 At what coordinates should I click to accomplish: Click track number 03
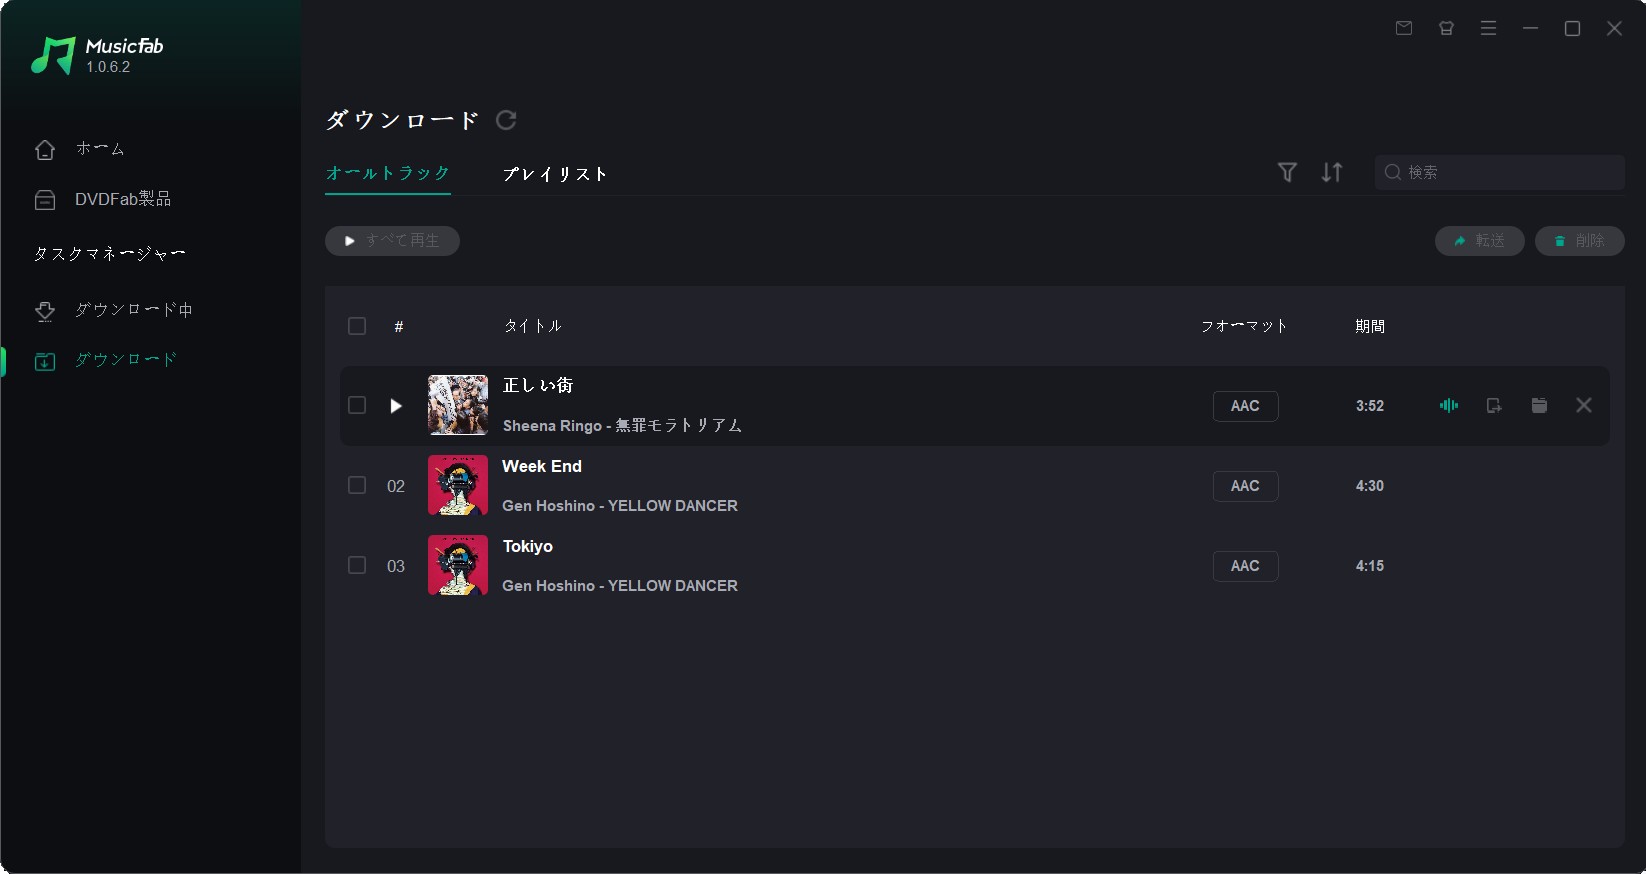pos(396,566)
